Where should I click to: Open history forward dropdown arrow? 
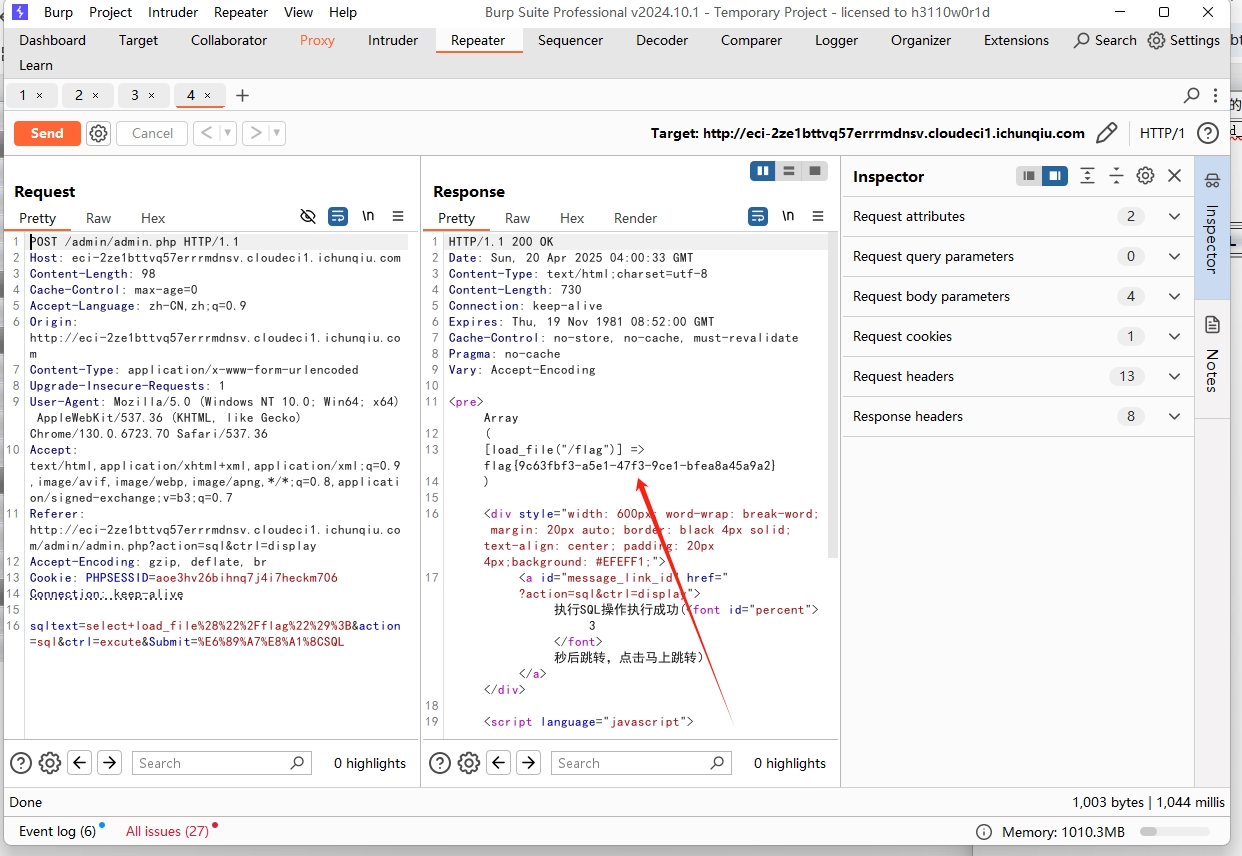277,133
